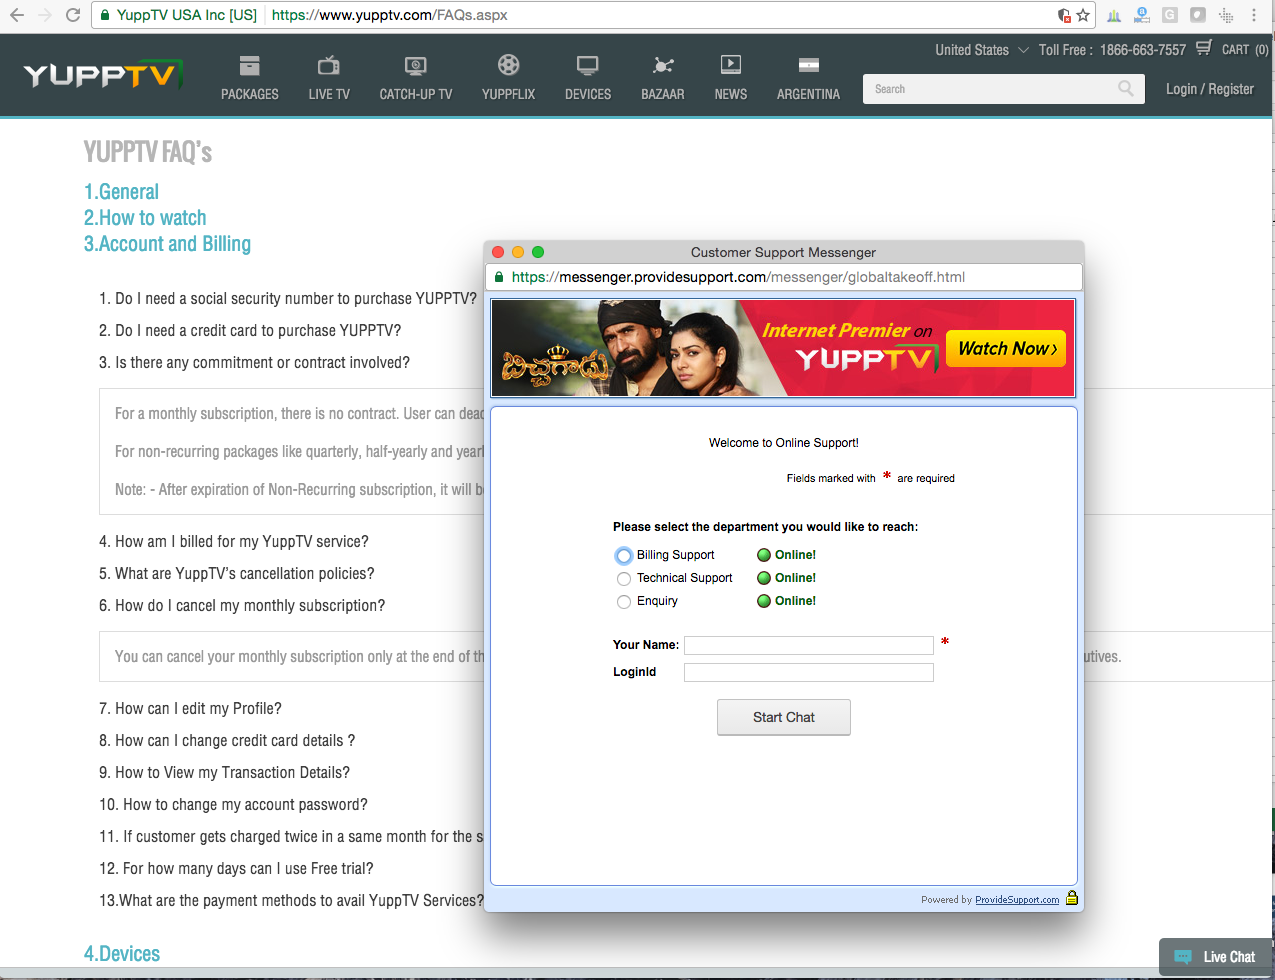Expand FAQ: How am I billed

pos(234,541)
